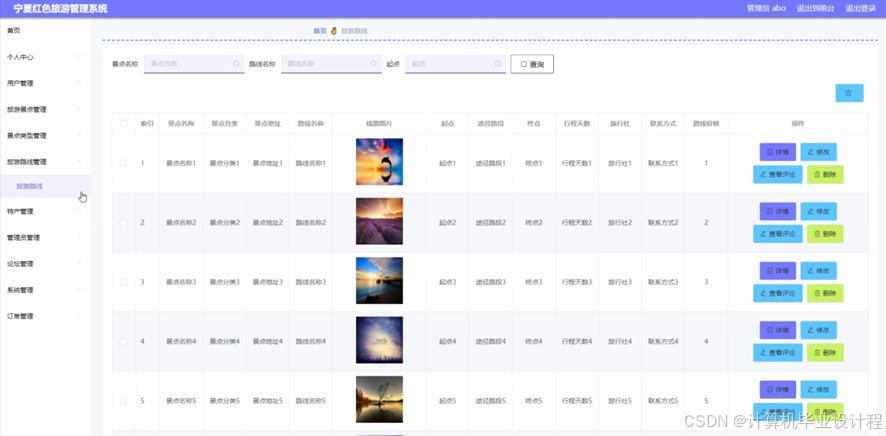The width and height of the screenshot is (886, 436).
Task: Focus the 路线名称 search input
Action: [x=331, y=64]
